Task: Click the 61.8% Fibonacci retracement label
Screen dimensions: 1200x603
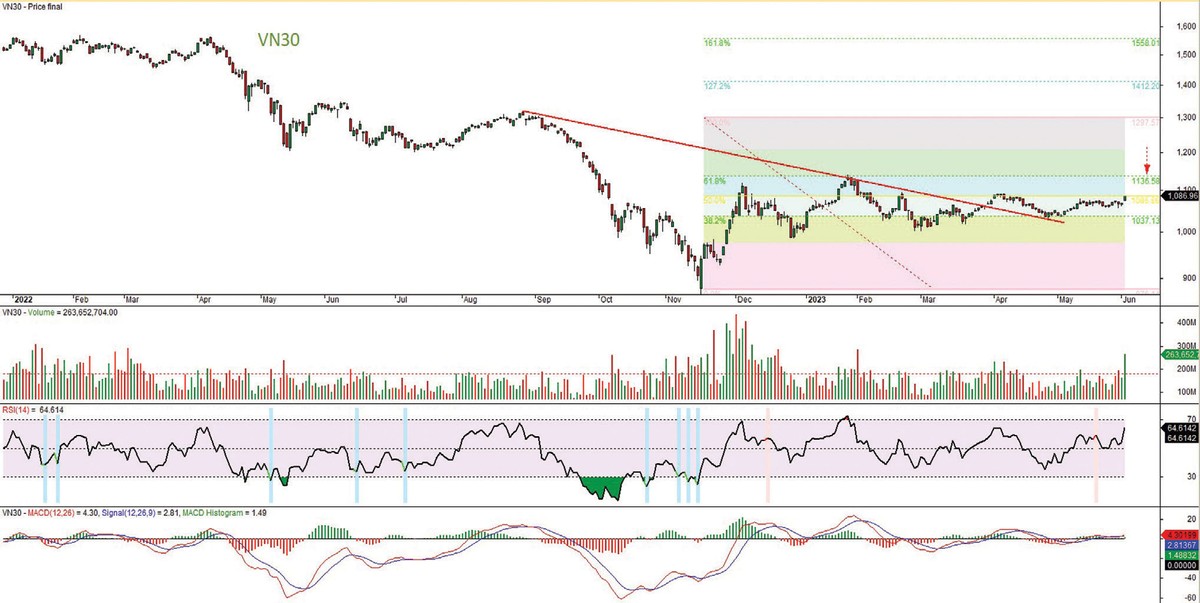Action: [714, 181]
